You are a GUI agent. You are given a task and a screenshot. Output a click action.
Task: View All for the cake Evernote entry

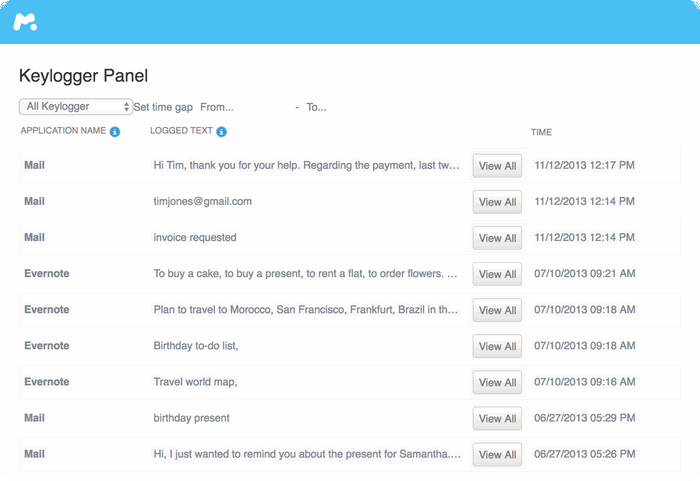click(497, 274)
